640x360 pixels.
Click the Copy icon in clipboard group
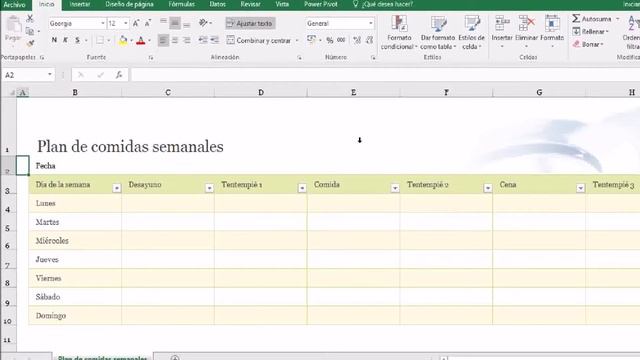pyautogui.click(x=29, y=31)
